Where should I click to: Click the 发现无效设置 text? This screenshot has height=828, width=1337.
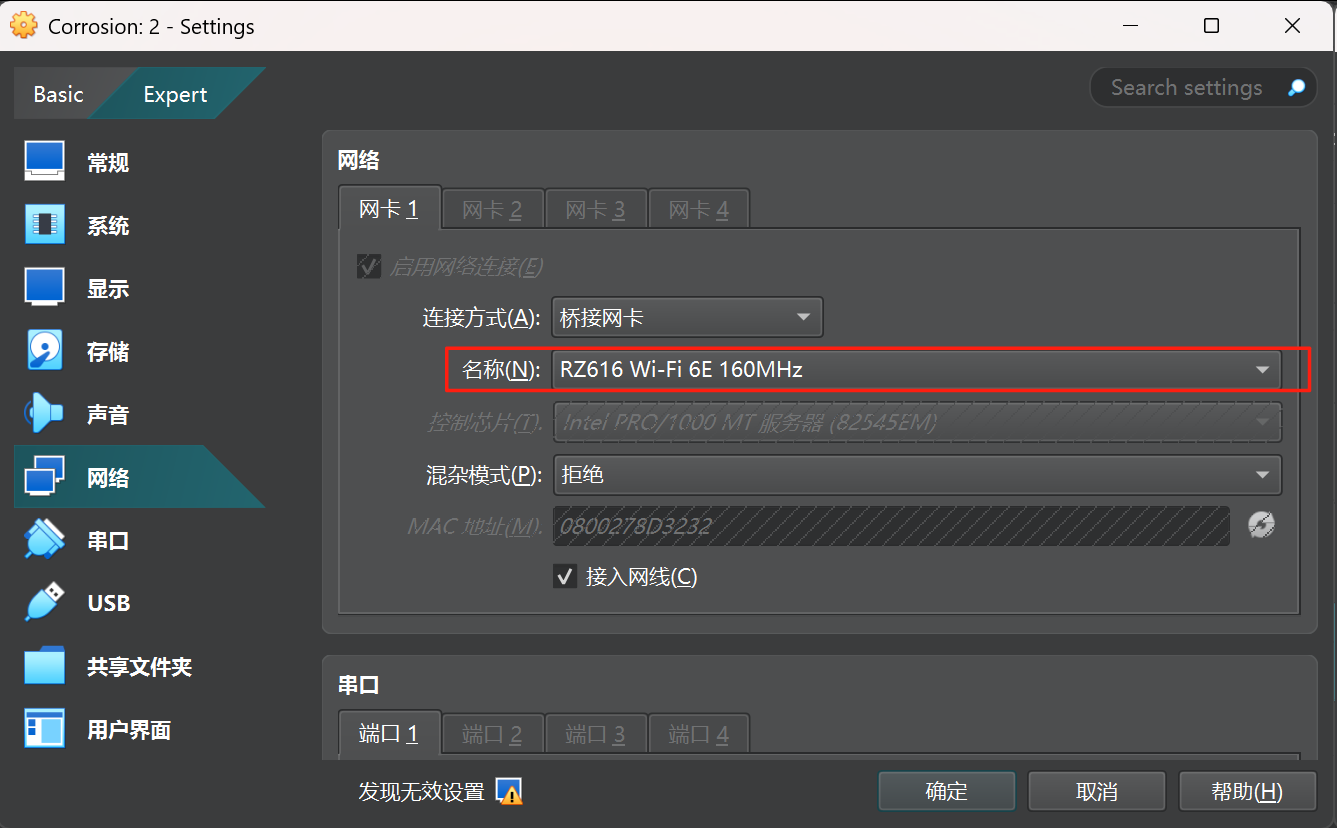pos(422,792)
